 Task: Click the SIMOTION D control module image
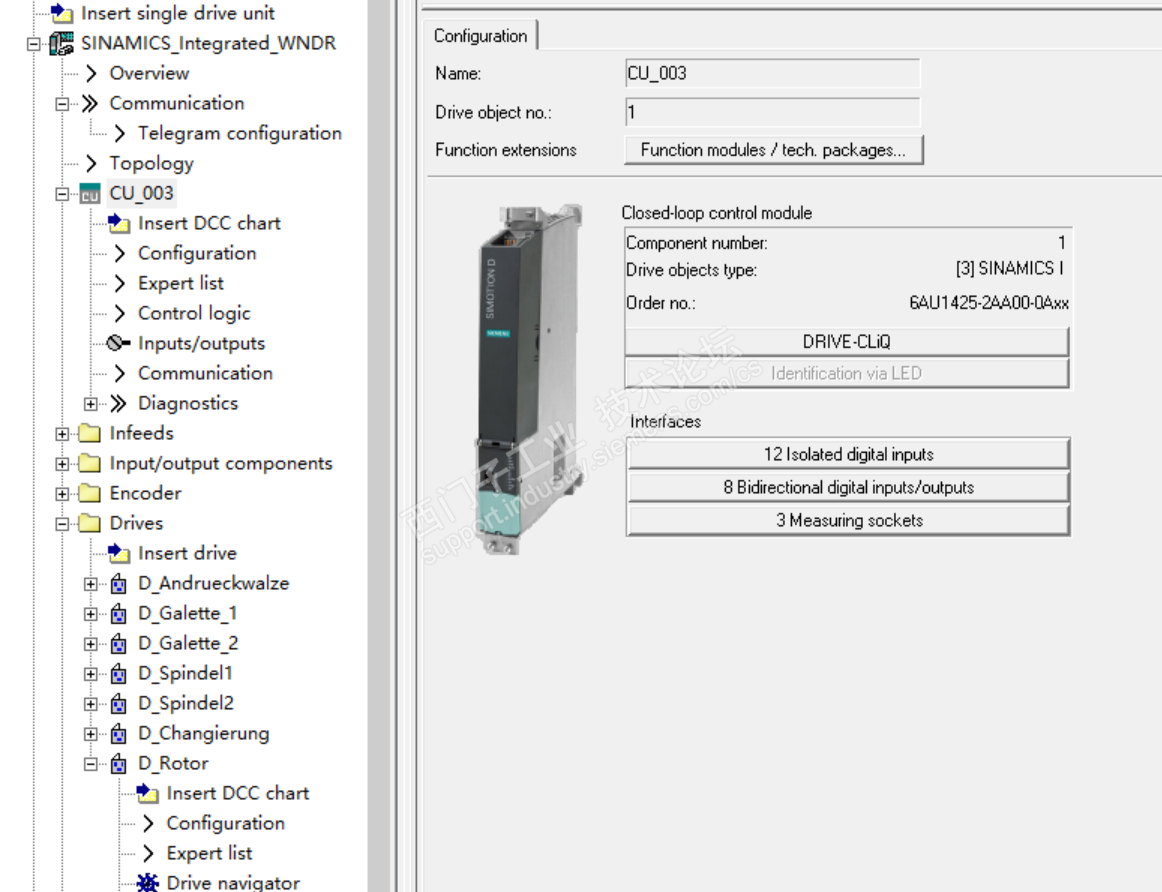pos(530,379)
